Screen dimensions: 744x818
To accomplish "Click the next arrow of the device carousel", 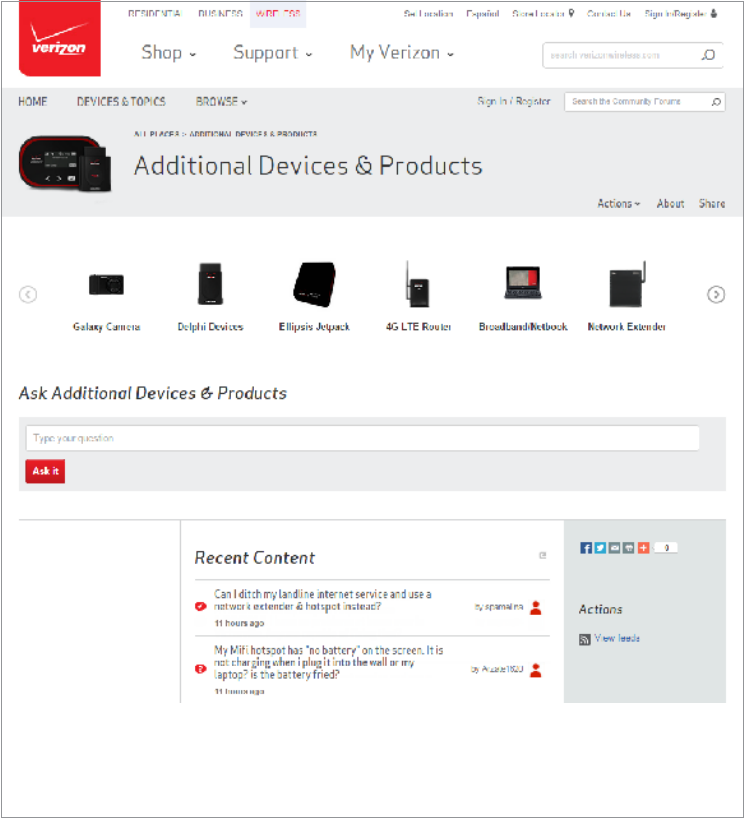I will tap(716, 295).
